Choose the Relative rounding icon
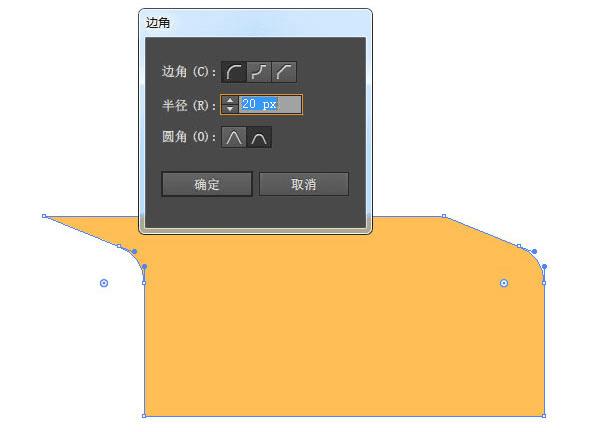The width and height of the screenshot is (600, 432). point(259,137)
